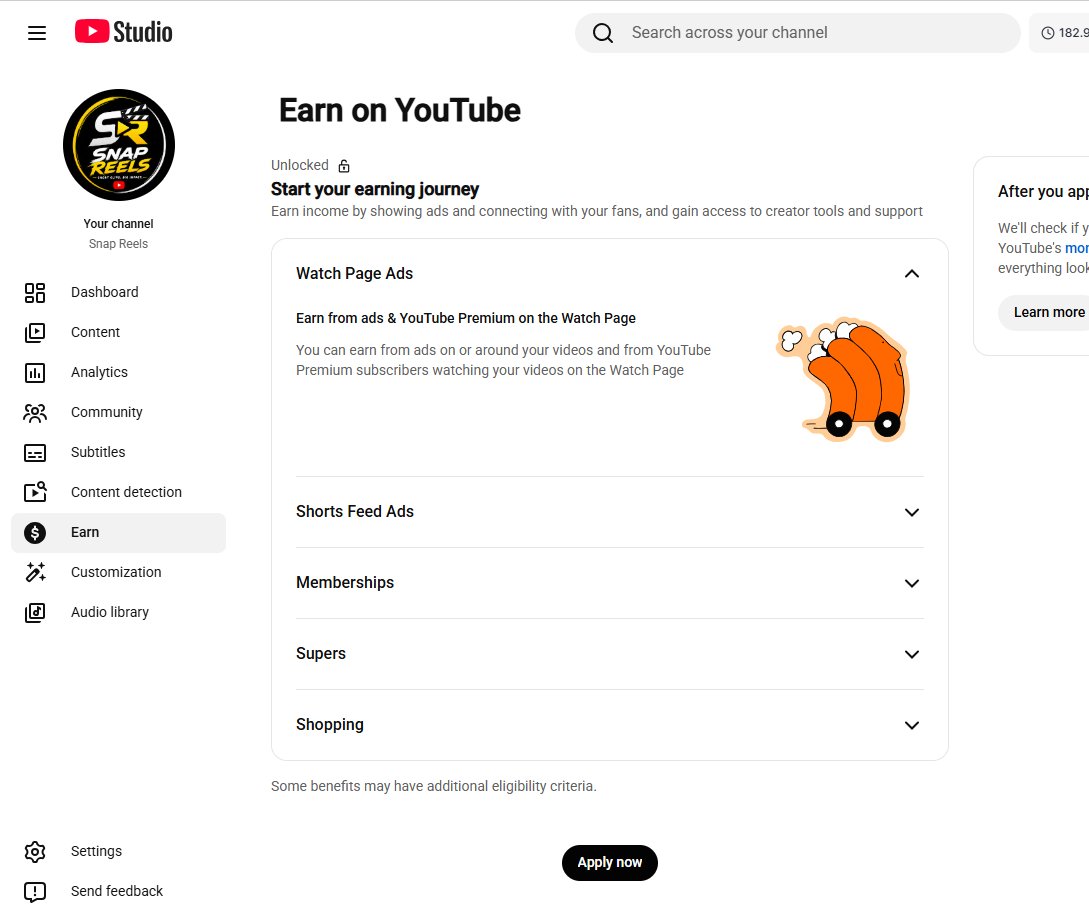Click the Apply now button

pos(610,863)
